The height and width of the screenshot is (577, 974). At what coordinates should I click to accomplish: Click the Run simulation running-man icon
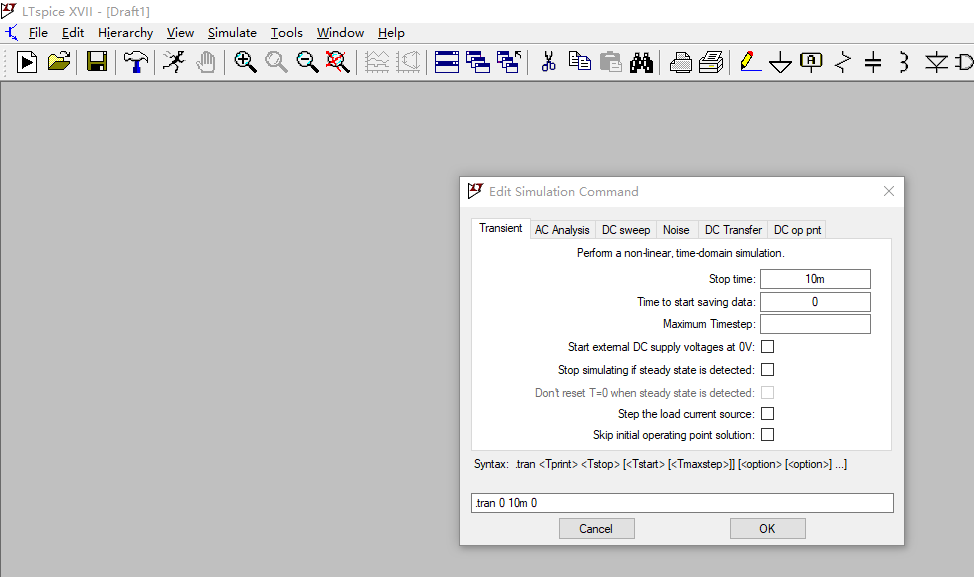(x=174, y=62)
